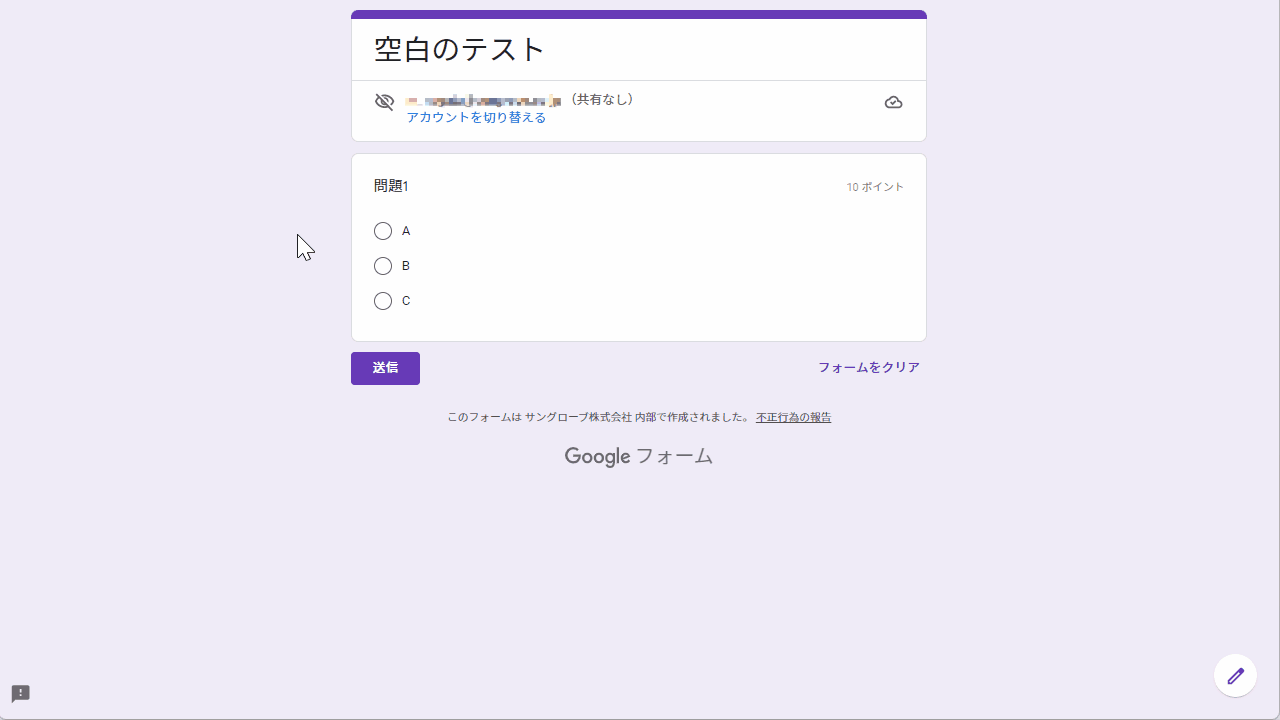Report abuse via 不正行為の報告 link

point(794,418)
